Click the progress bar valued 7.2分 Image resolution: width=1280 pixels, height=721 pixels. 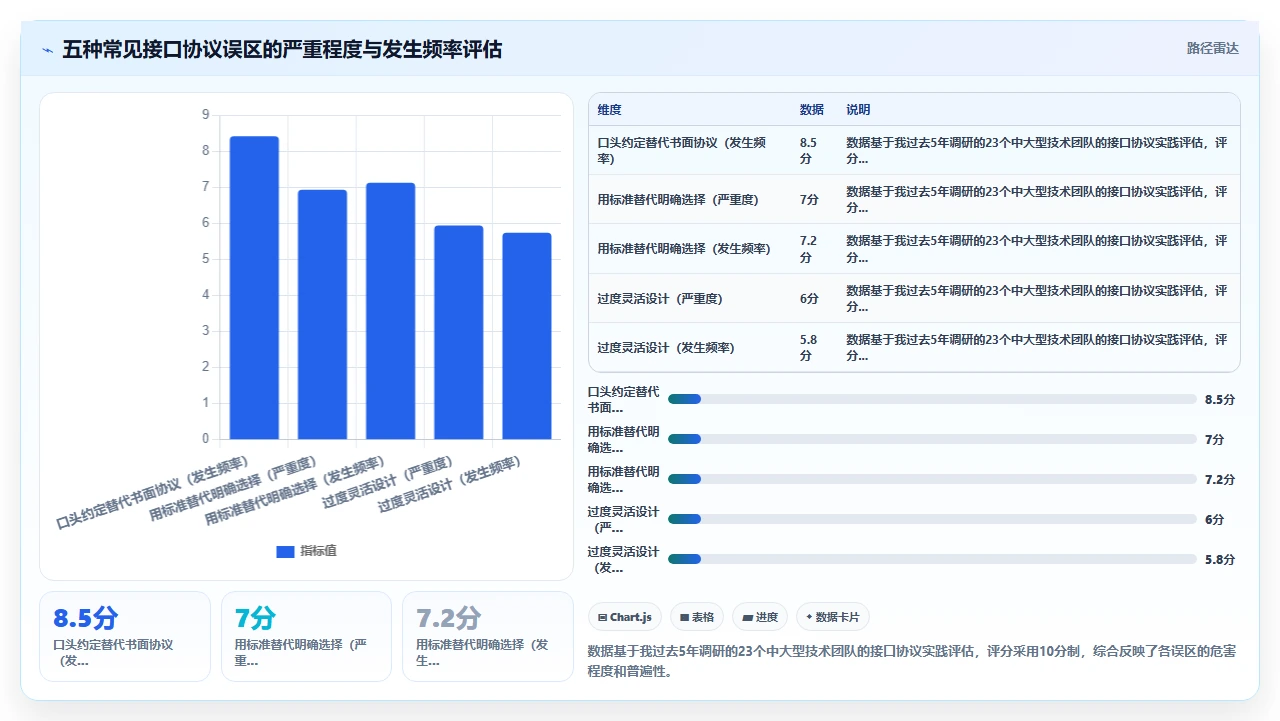pos(932,479)
